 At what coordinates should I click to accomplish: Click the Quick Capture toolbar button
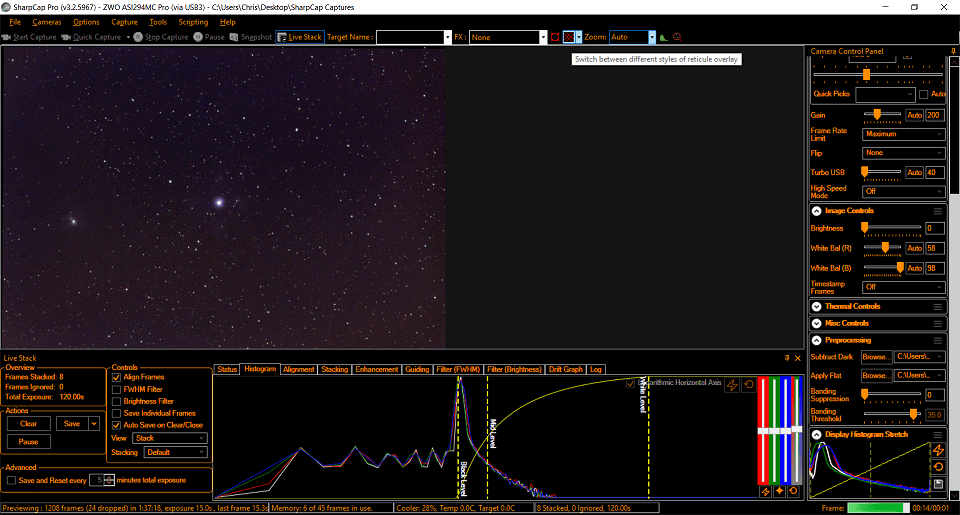coord(91,37)
